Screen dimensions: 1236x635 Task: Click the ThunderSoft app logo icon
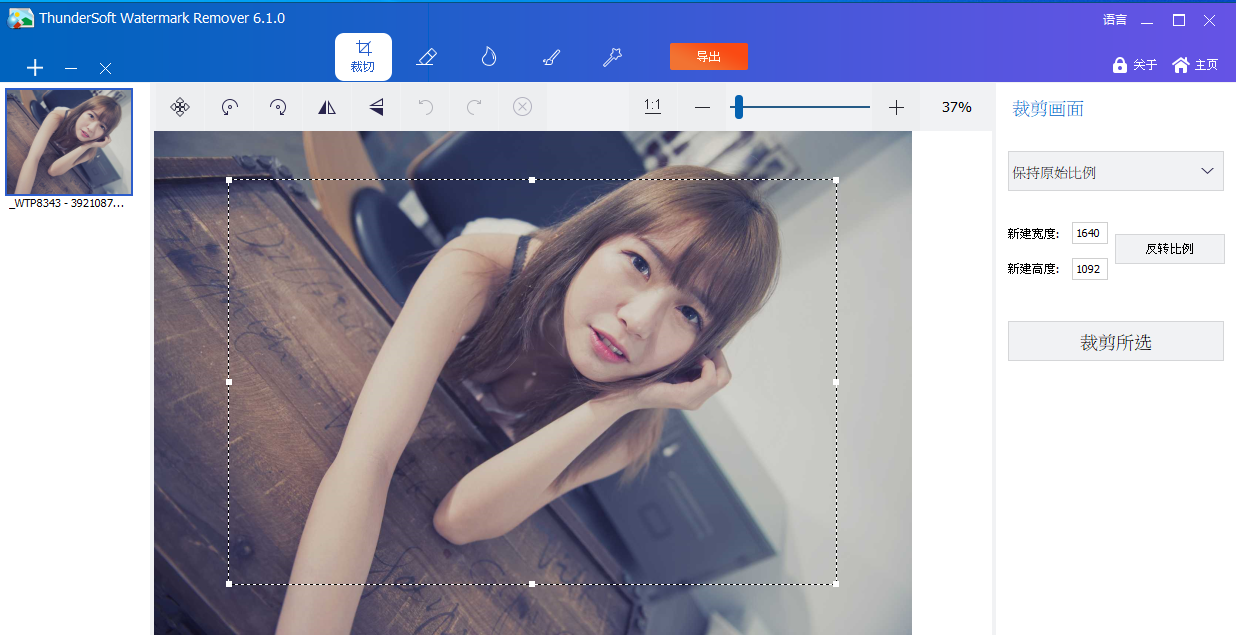(21, 18)
